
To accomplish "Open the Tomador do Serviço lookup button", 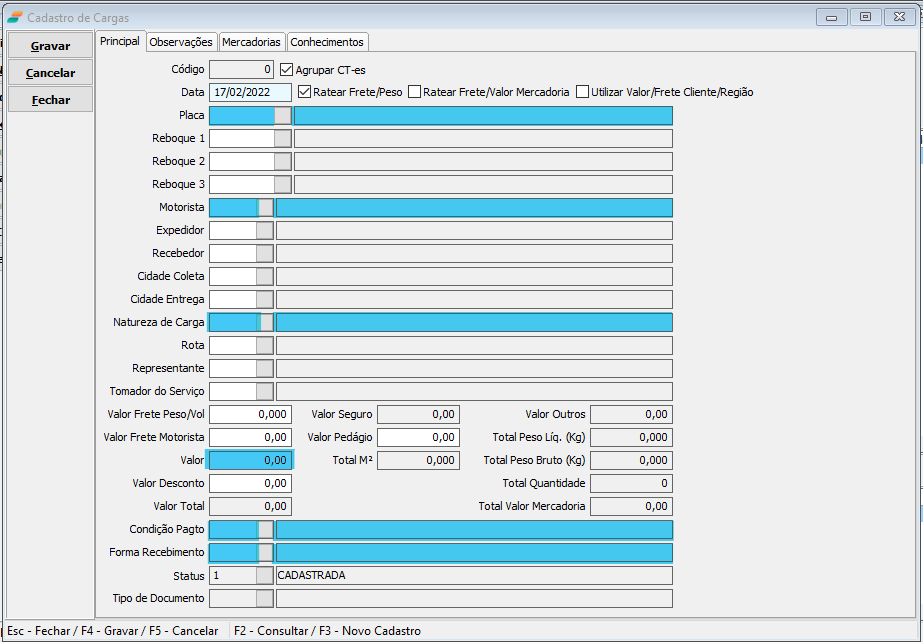I will (x=265, y=392).
